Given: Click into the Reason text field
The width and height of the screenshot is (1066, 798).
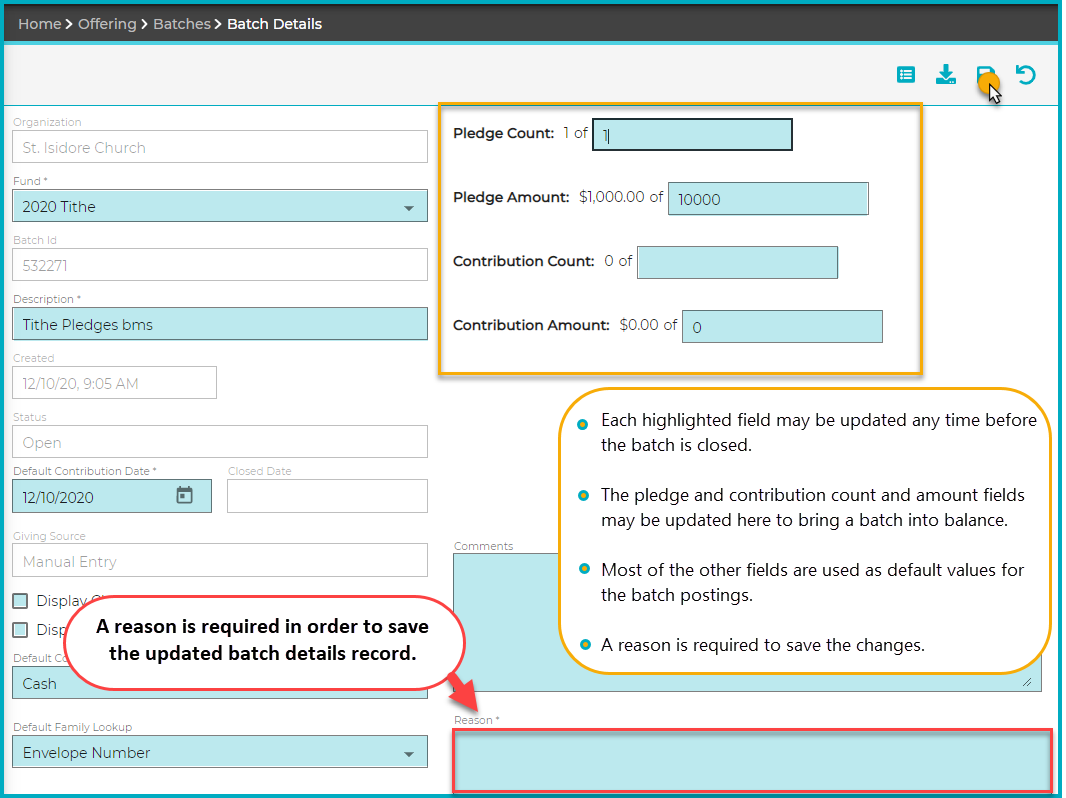Looking at the screenshot, I should (x=753, y=761).
